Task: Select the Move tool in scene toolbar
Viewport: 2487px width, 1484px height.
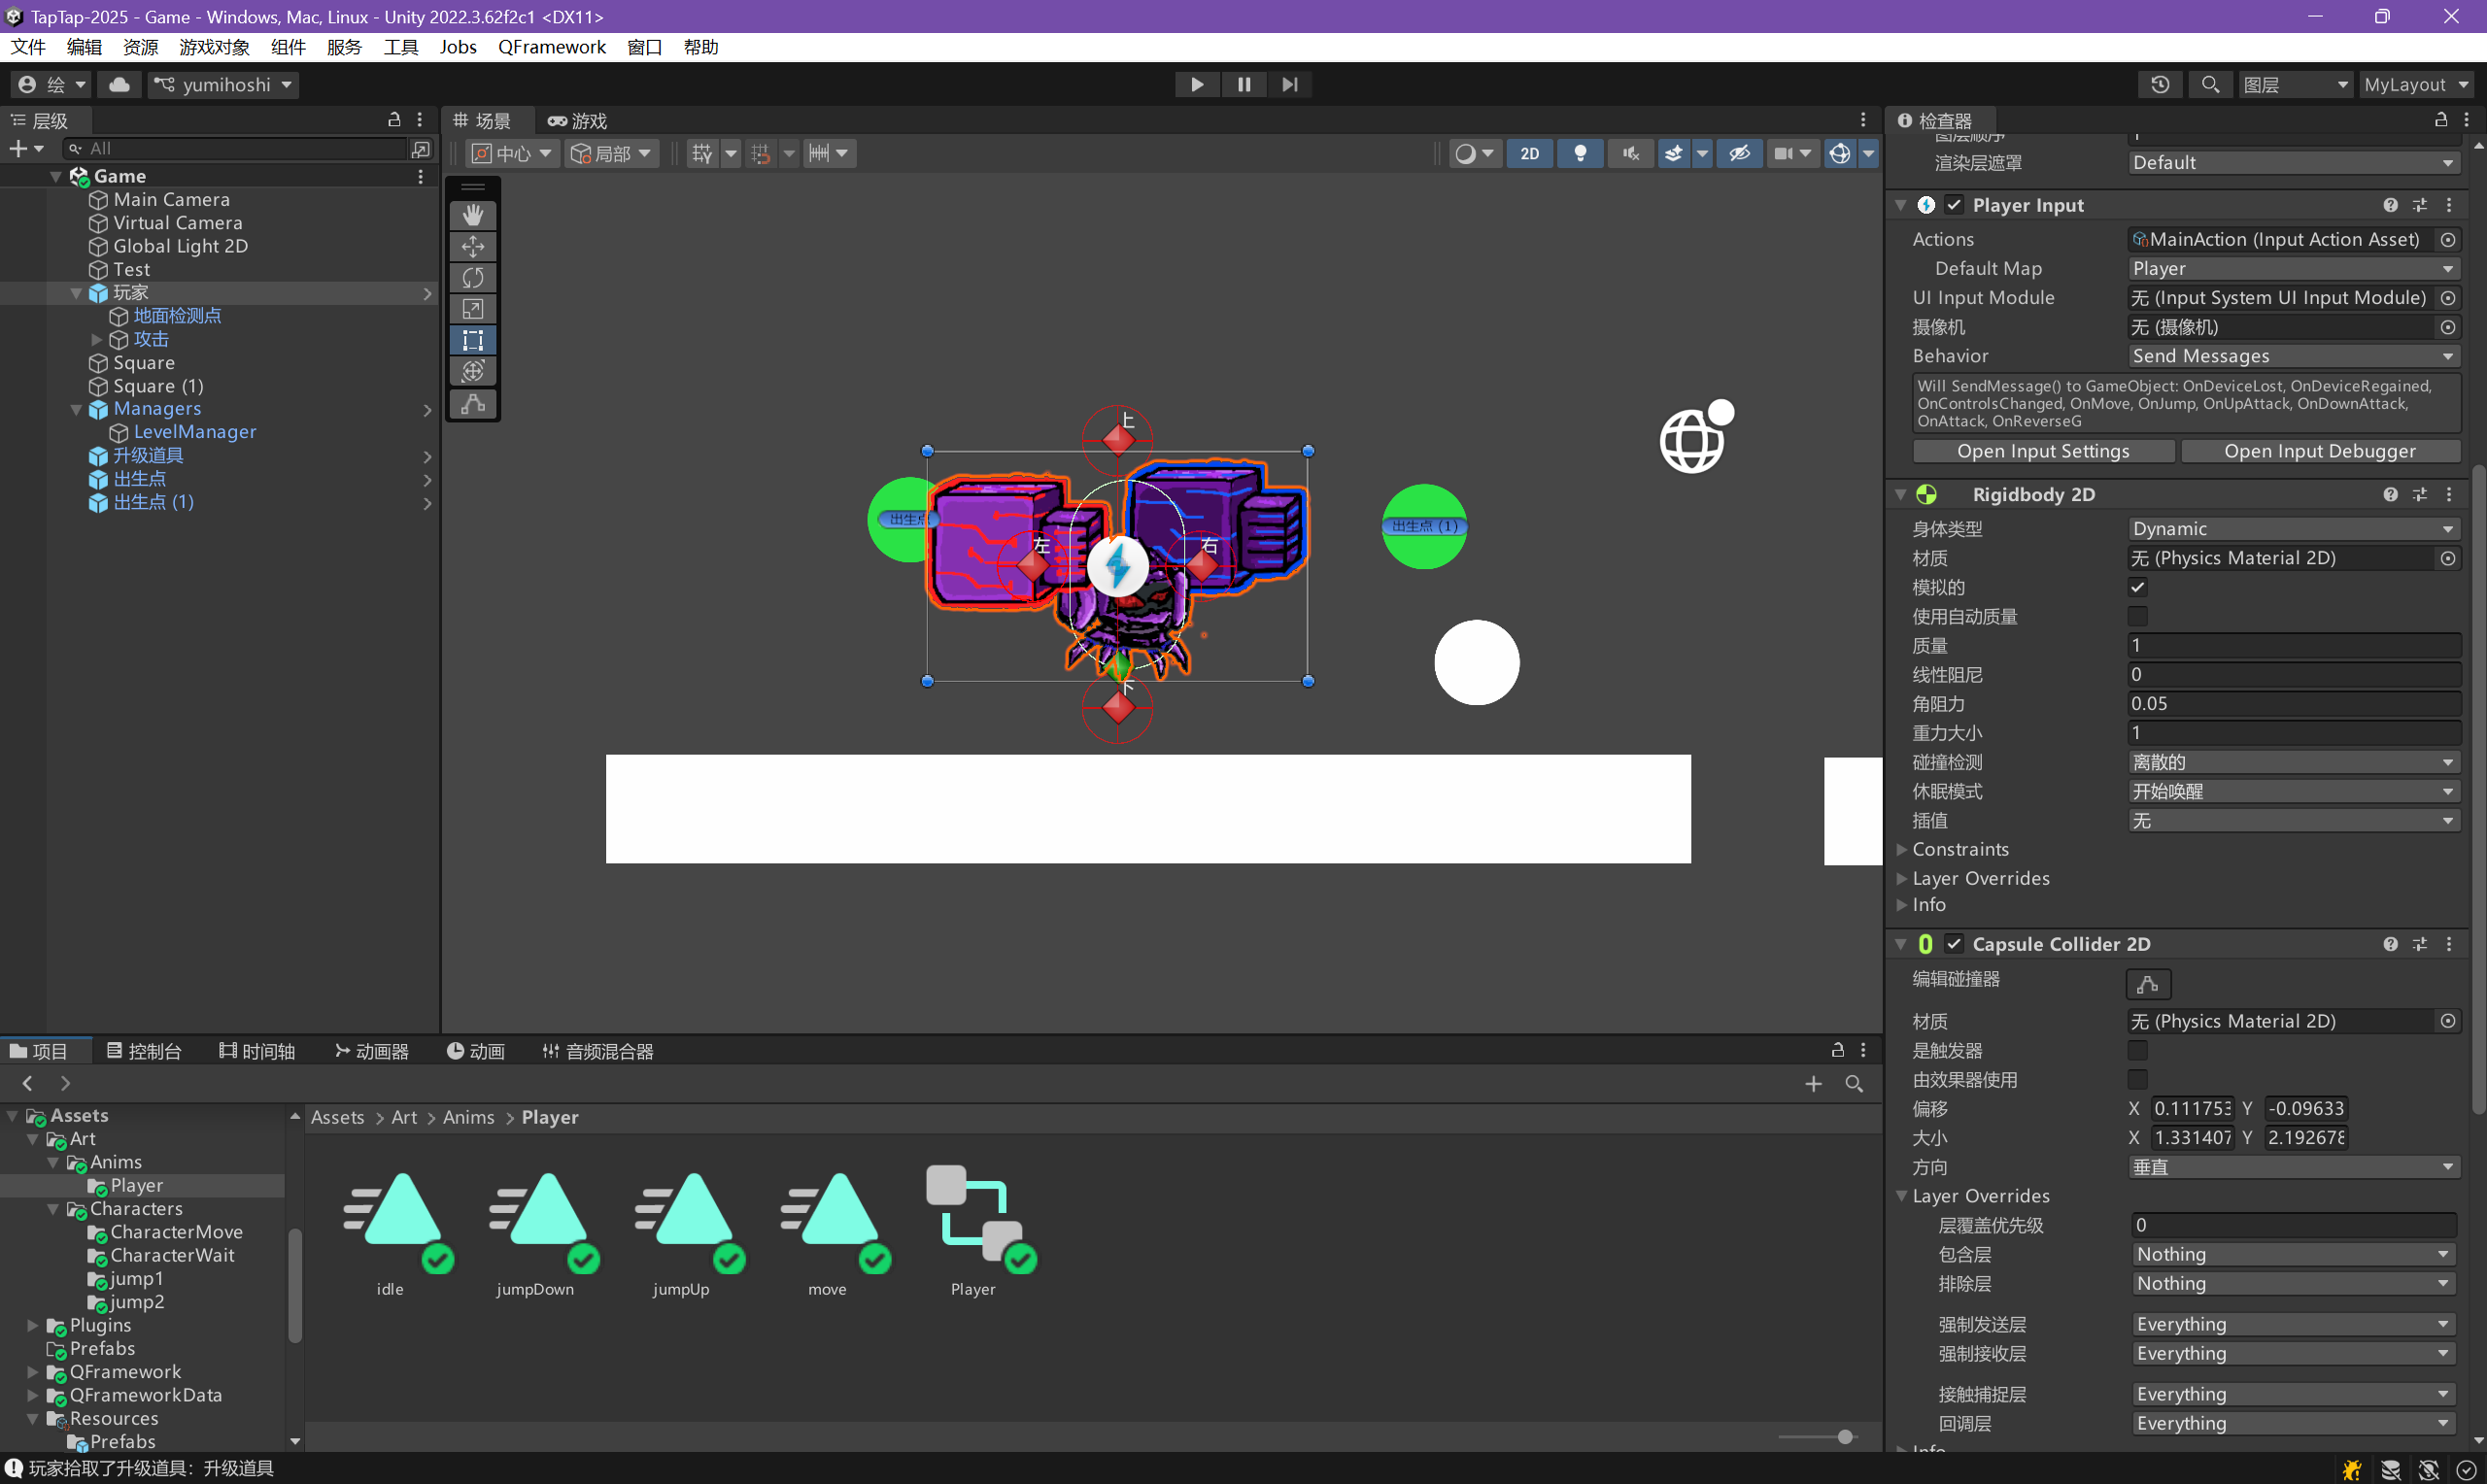Action: pyautogui.click(x=473, y=246)
